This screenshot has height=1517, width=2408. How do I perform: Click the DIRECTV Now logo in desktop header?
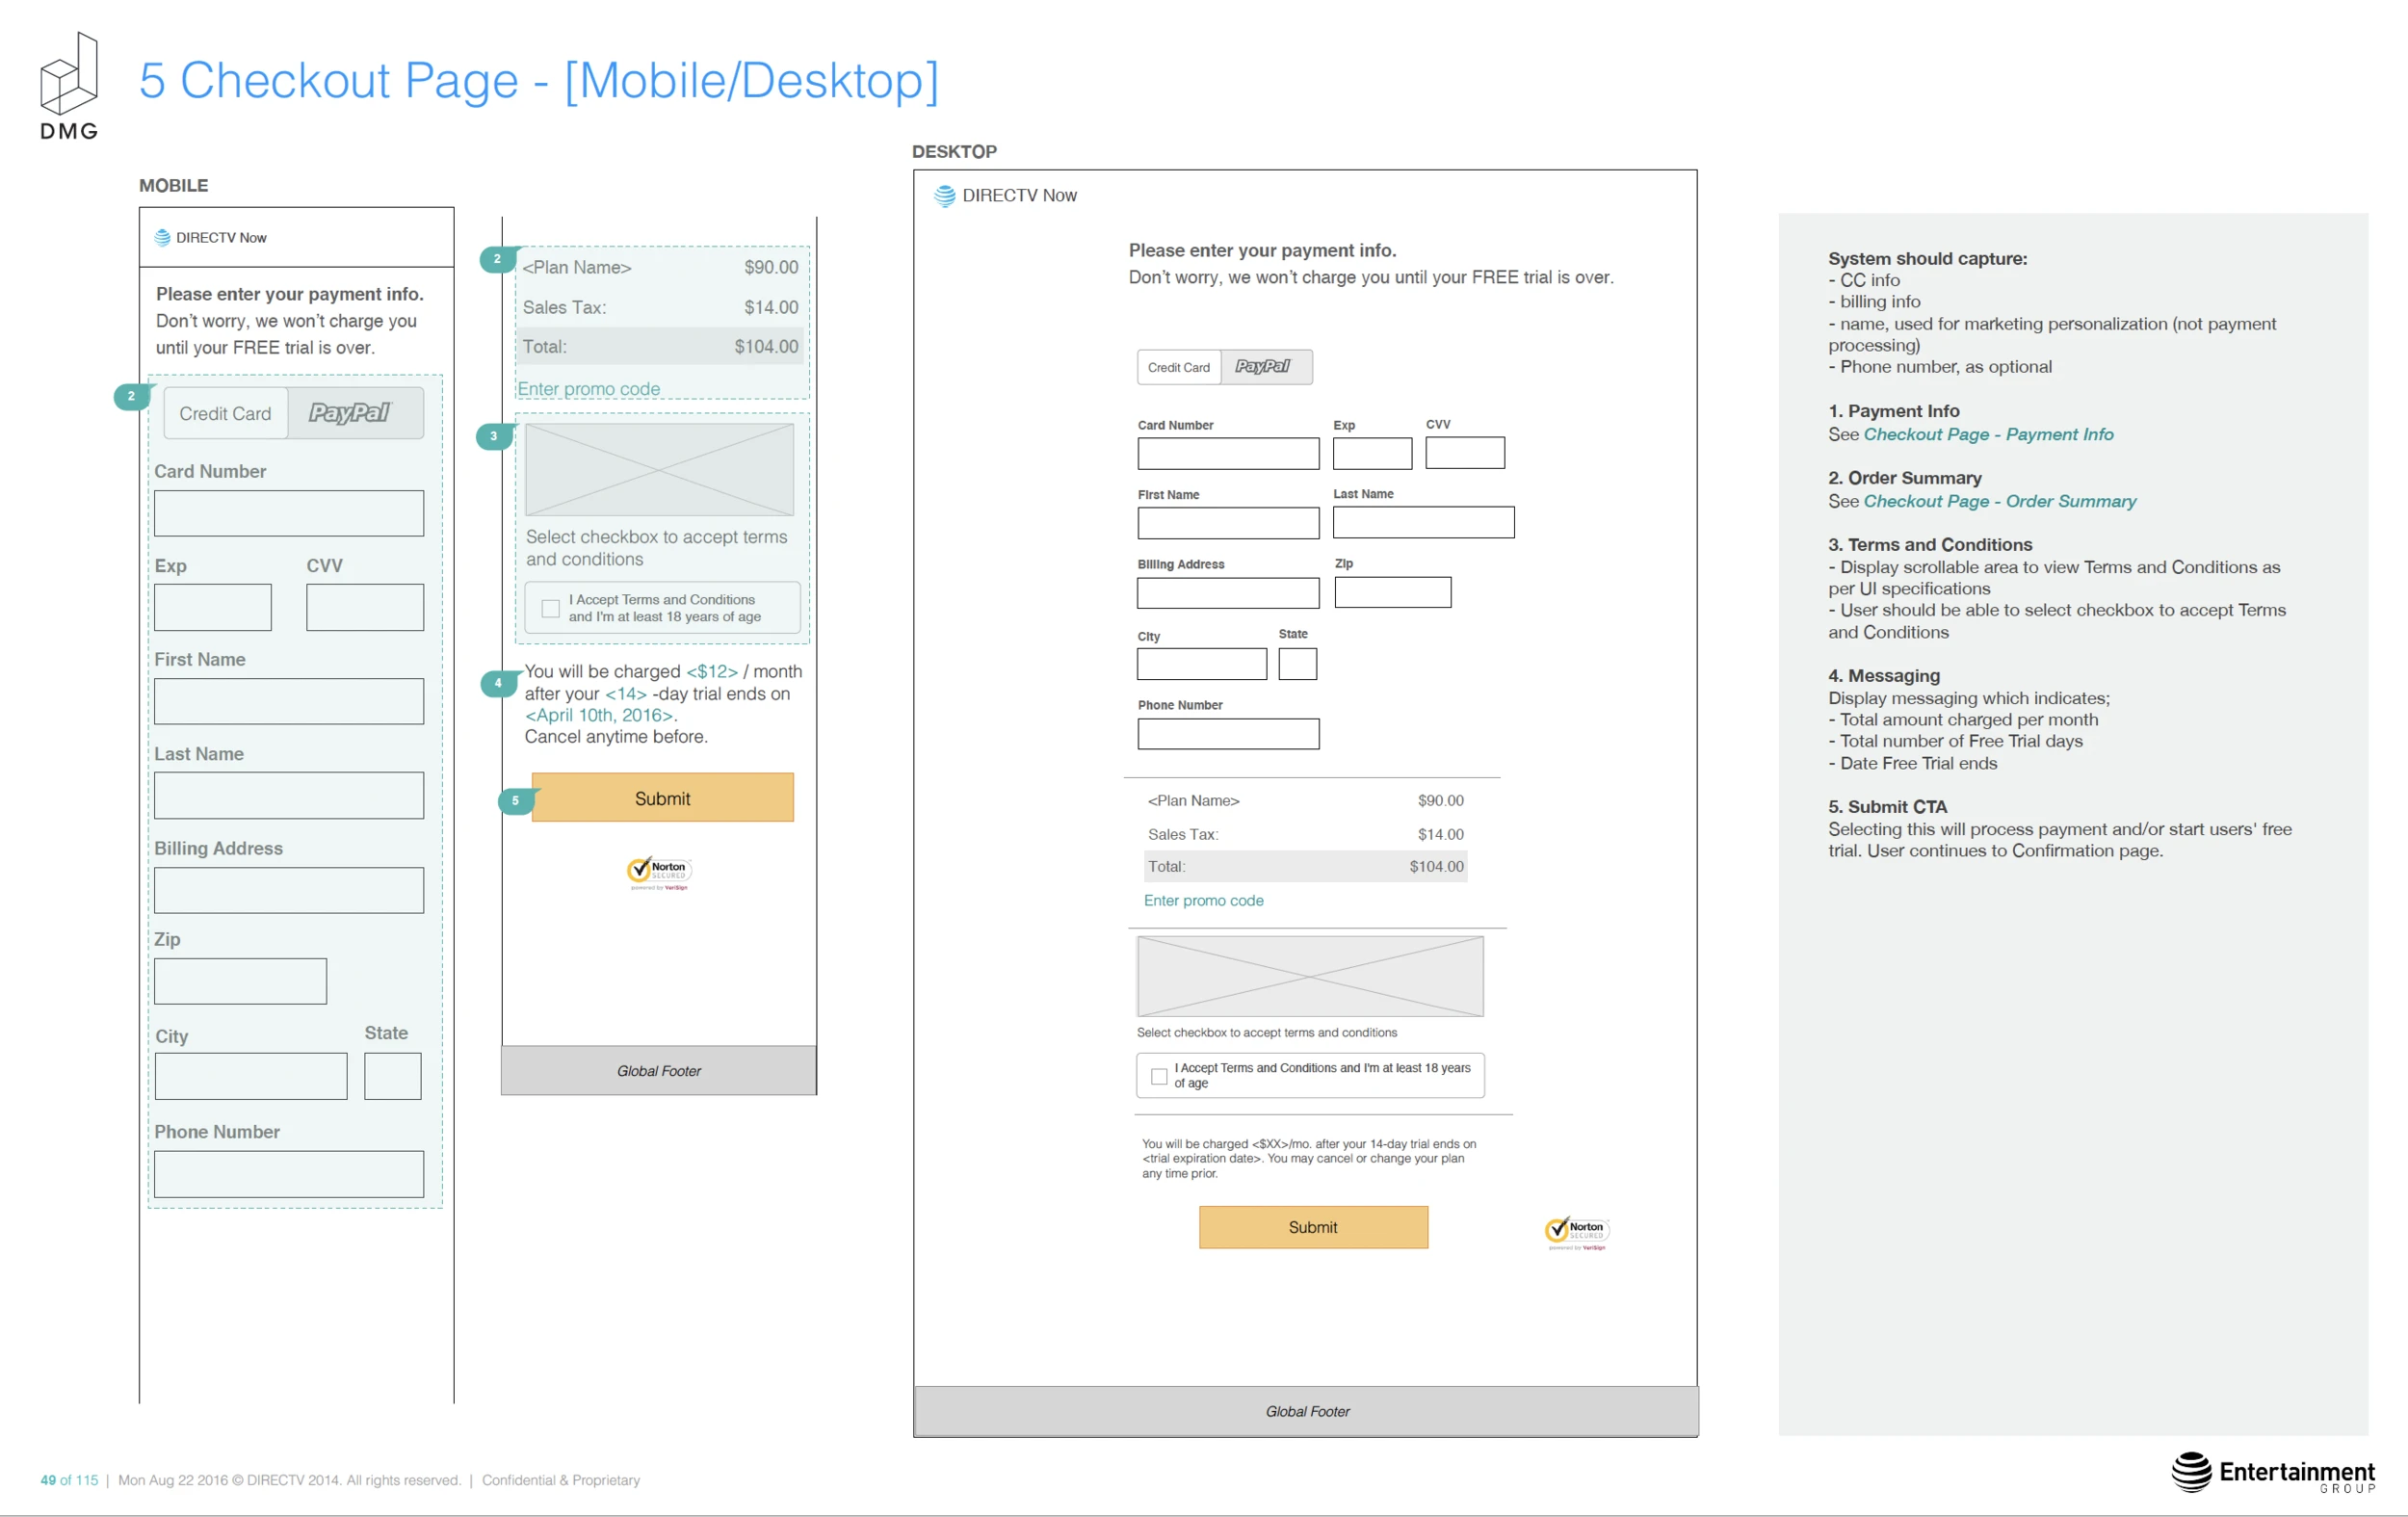pyautogui.click(x=1006, y=196)
